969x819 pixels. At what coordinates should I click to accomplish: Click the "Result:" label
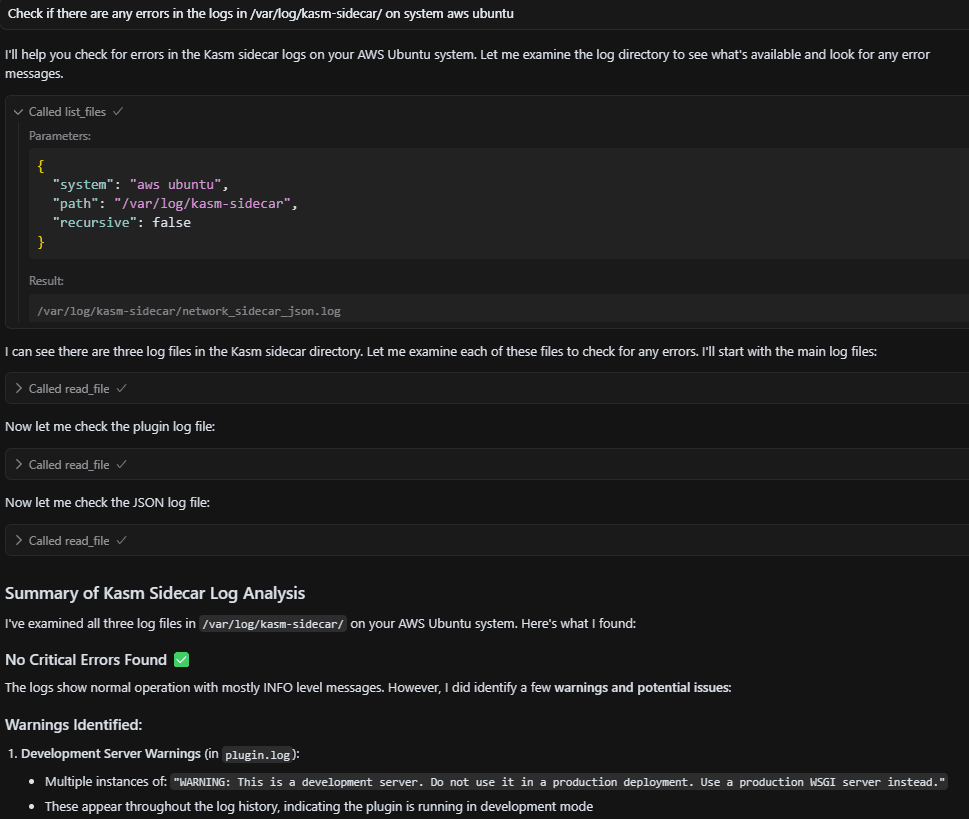click(47, 282)
